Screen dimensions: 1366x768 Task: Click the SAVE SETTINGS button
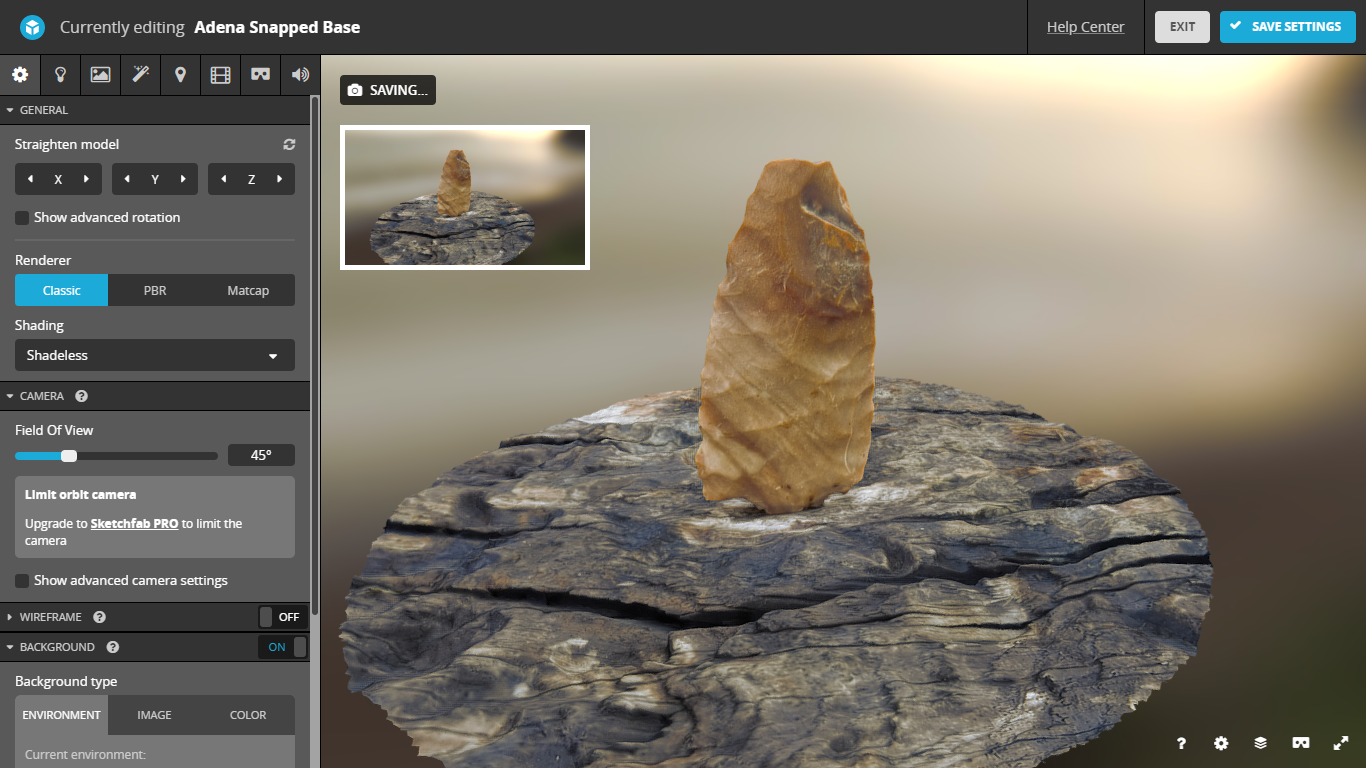pyautogui.click(x=1287, y=27)
